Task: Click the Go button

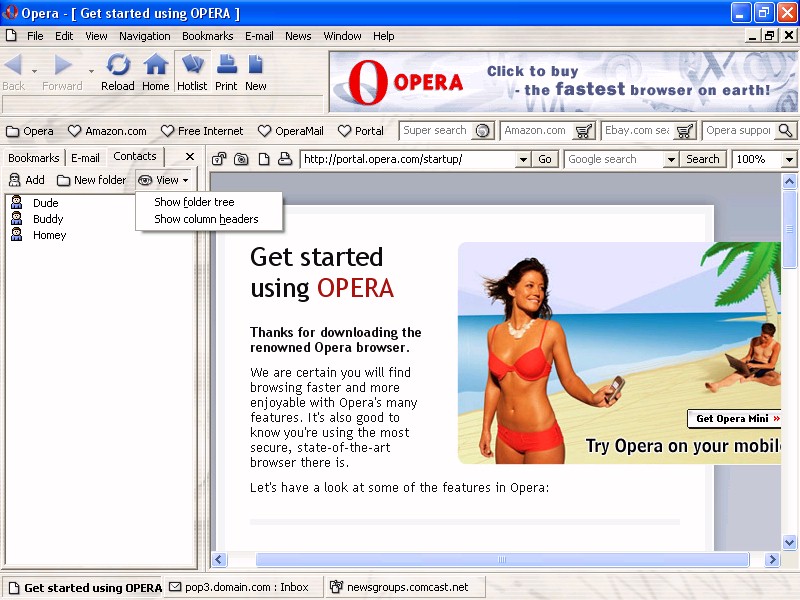Action: [x=545, y=159]
